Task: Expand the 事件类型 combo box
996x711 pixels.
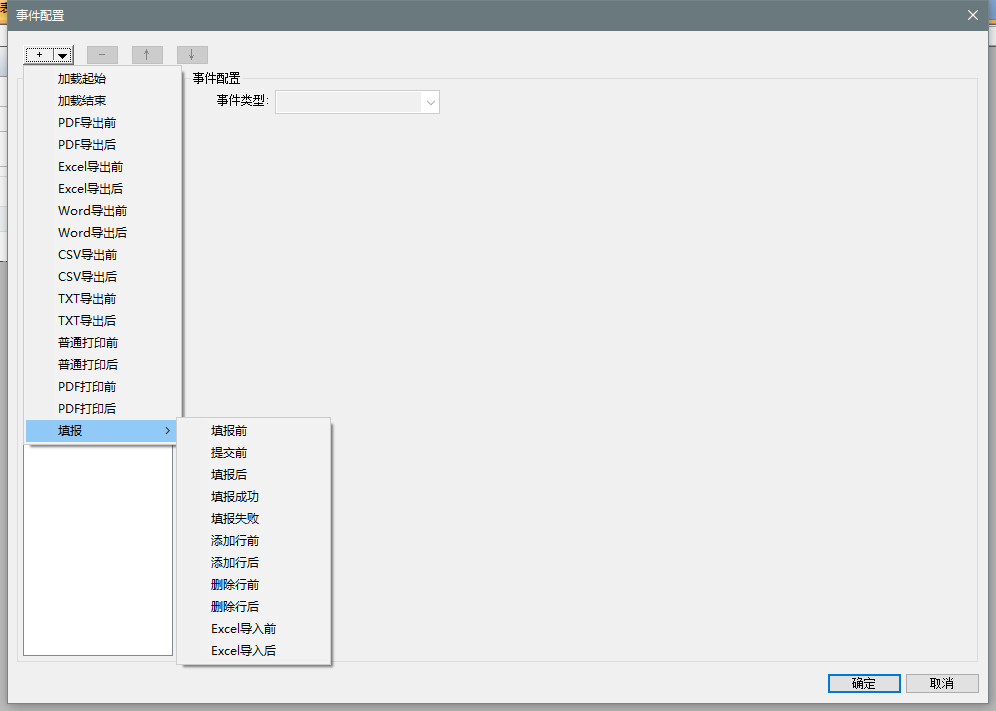Action: tap(430, 102)
